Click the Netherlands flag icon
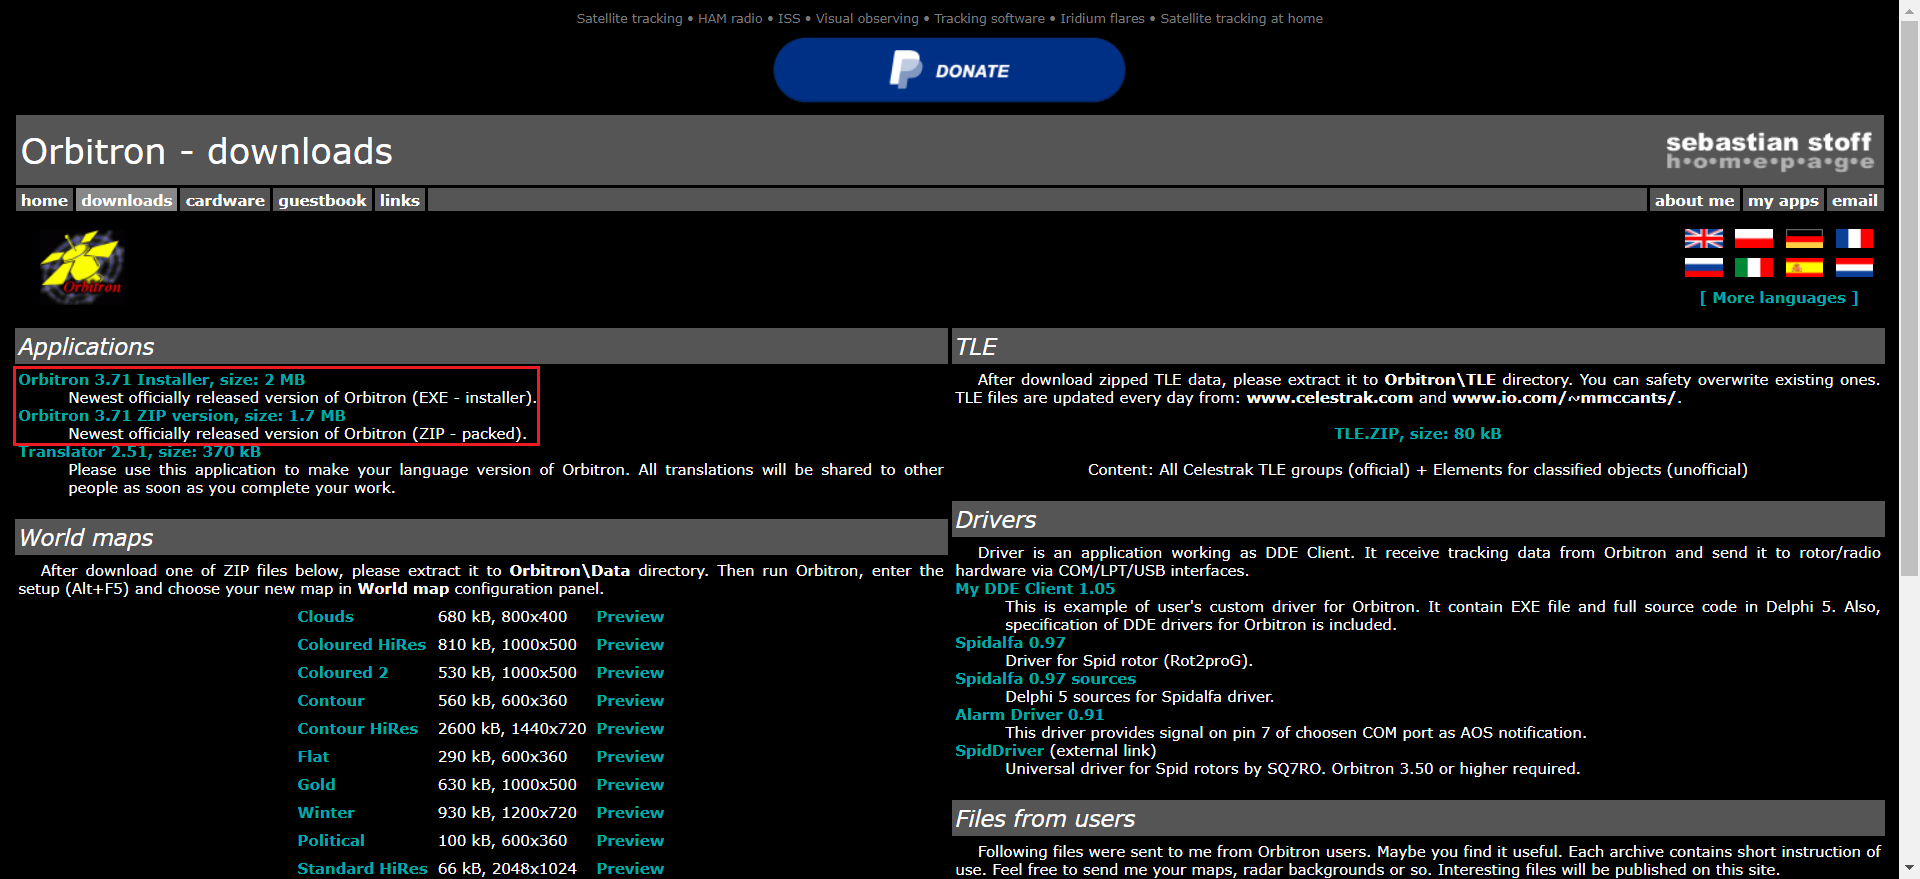Screen dimensions: 1920x879 click(x=1854, y=267)
